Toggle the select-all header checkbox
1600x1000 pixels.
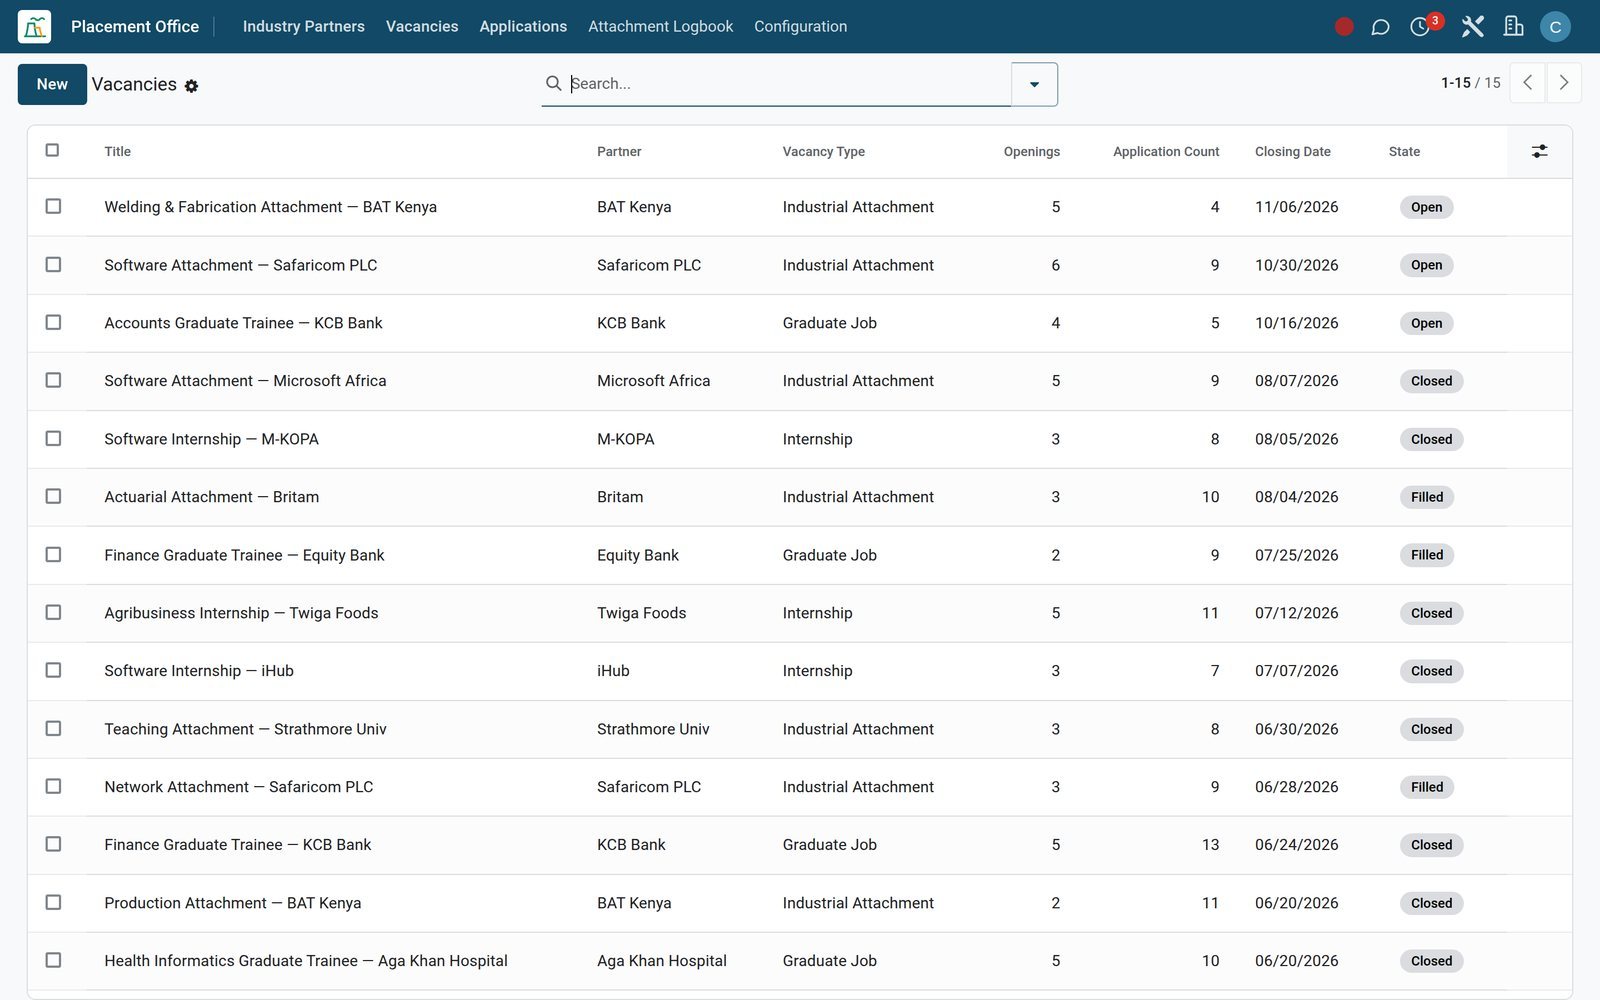[x=53, y=150]
